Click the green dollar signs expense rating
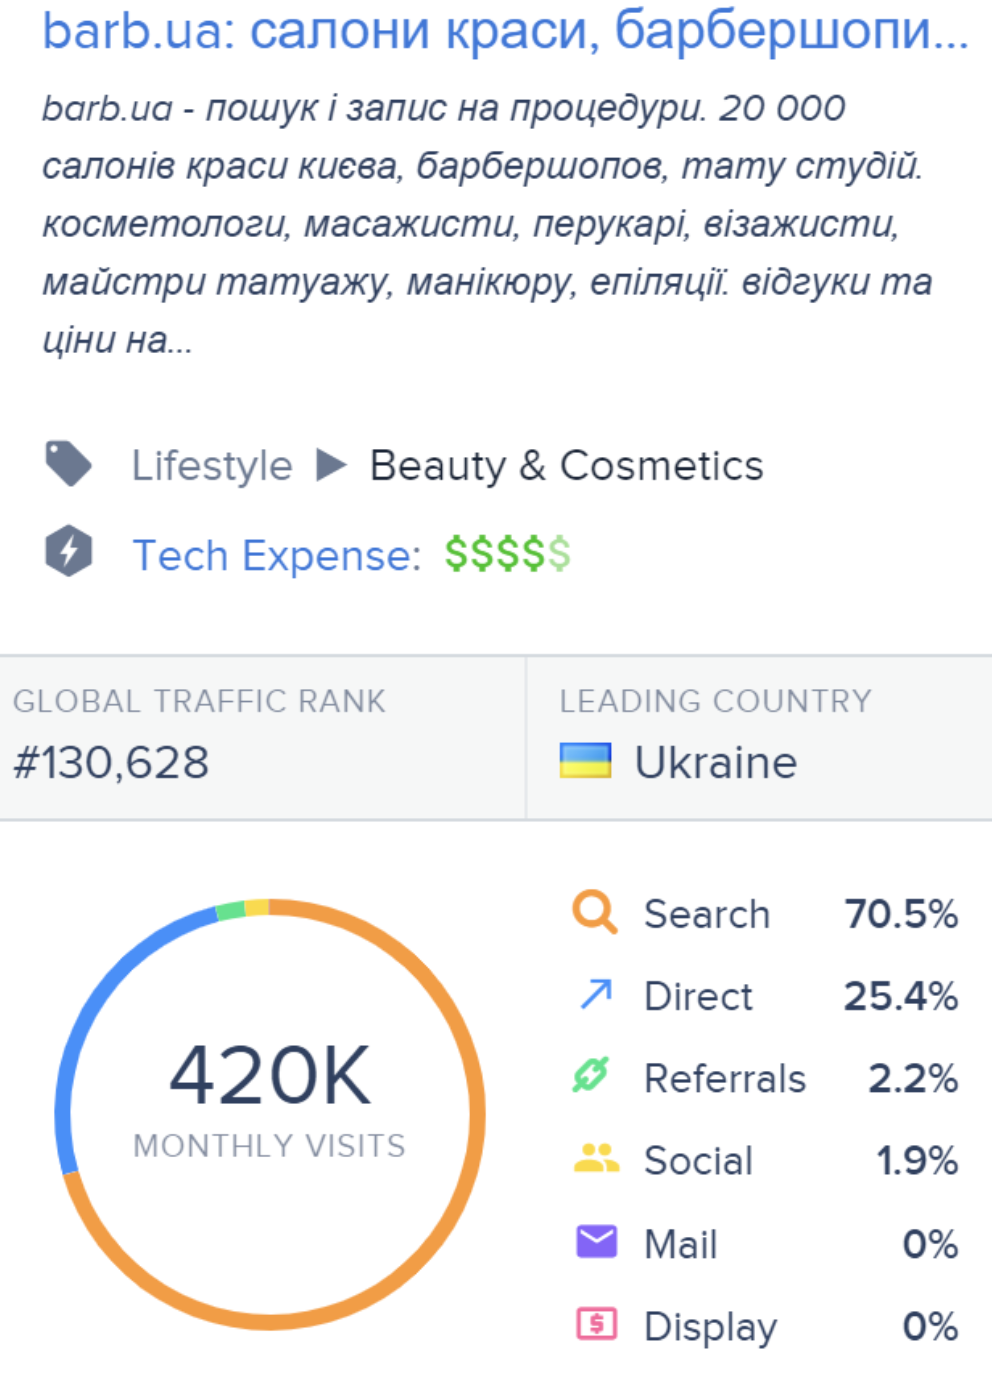The height and width of the screenshot is (1380, 992). point(508,553)
